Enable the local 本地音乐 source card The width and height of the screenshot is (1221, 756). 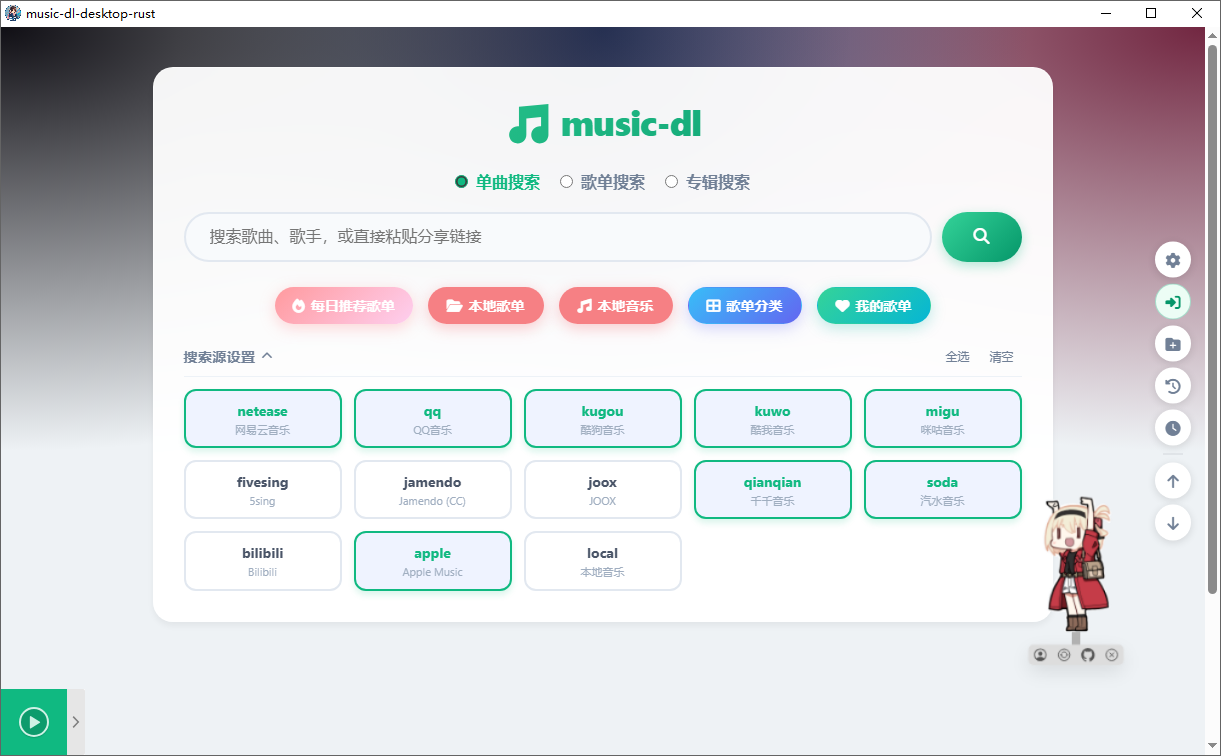click(603, 561)
